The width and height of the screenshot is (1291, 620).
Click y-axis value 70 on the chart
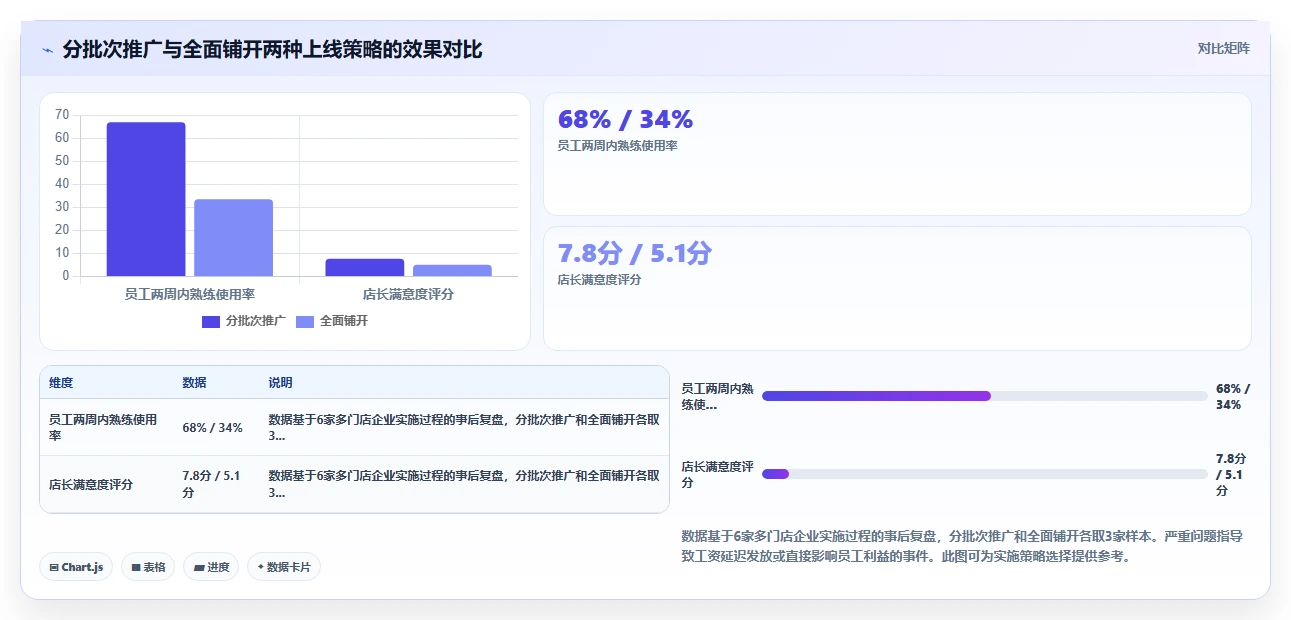[62, 114]
